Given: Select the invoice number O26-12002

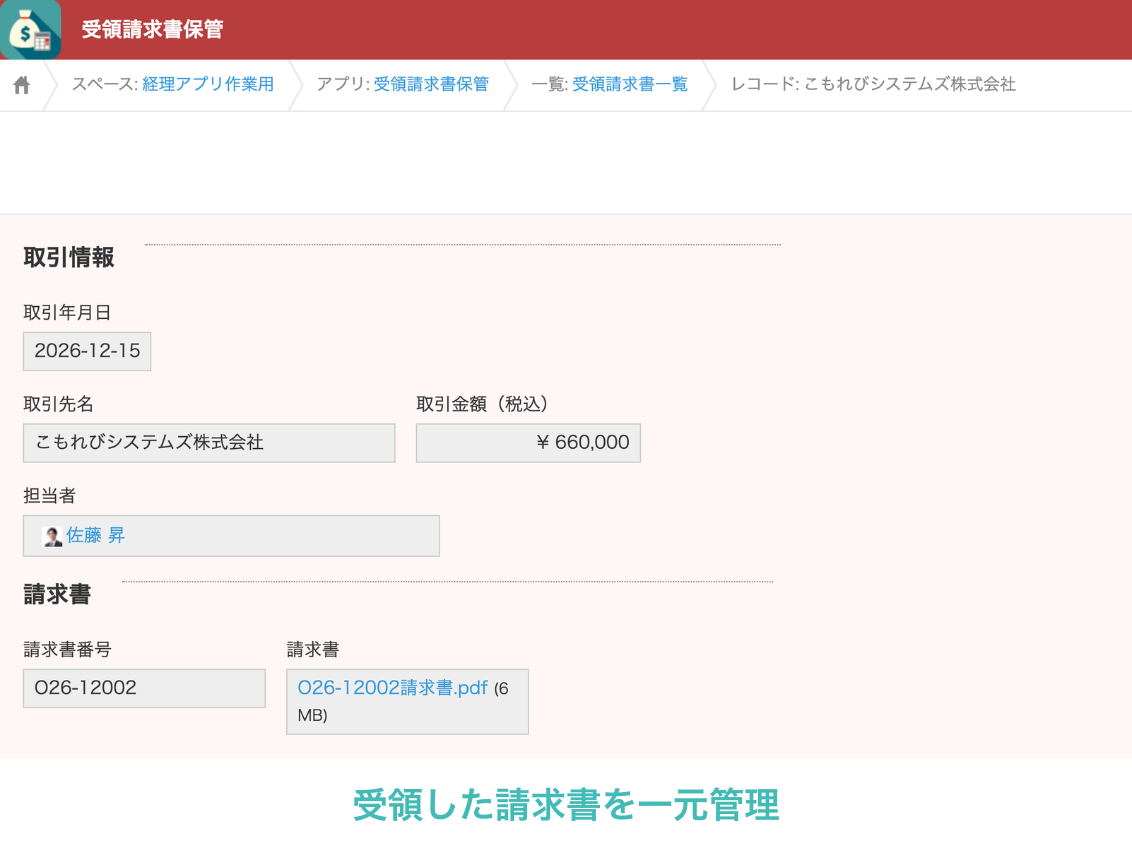Looking at the screenshot, I should click(144, 688).
